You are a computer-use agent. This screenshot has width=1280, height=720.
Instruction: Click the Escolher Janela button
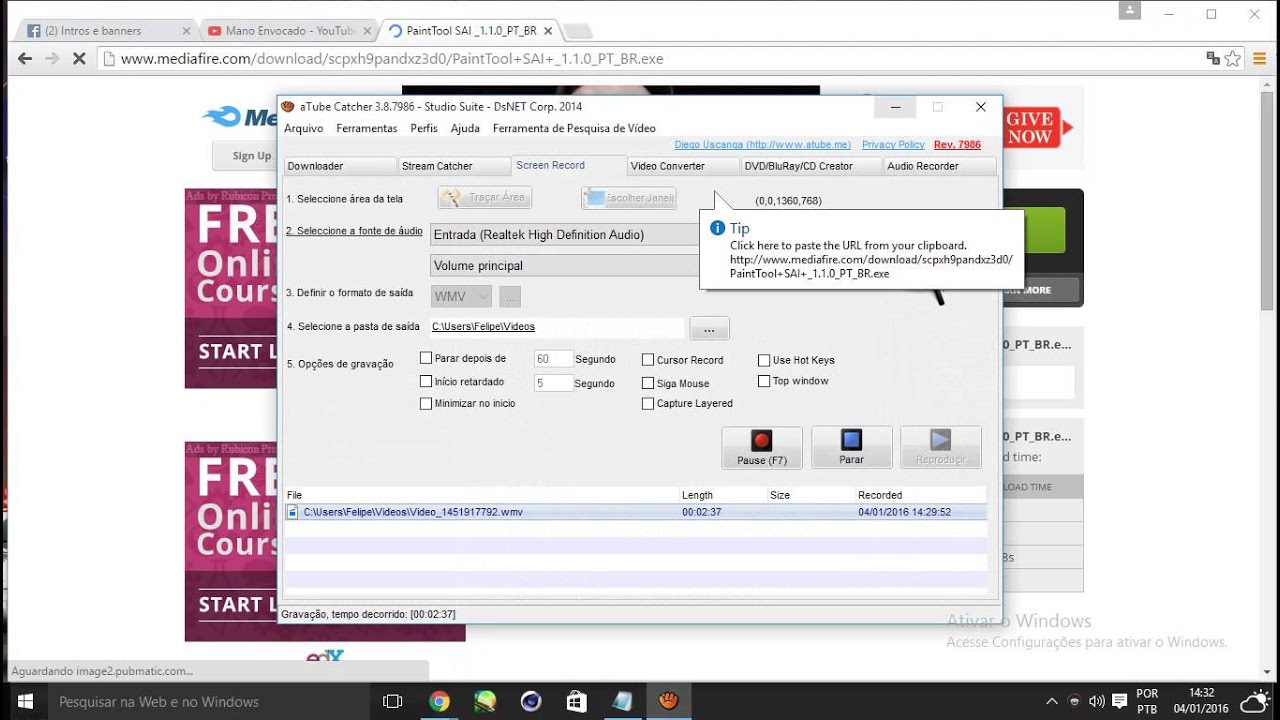628,198
